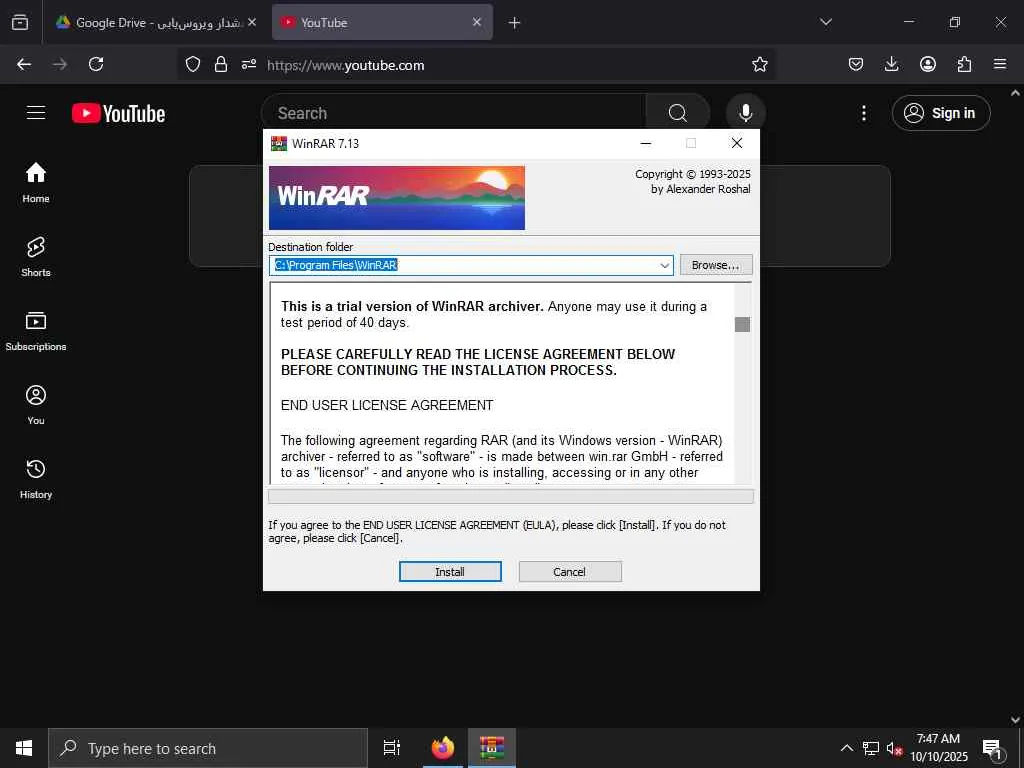Click the WinRAR taskbar icon
This screenshot has width=1024, height=768.
coord(492,748)
